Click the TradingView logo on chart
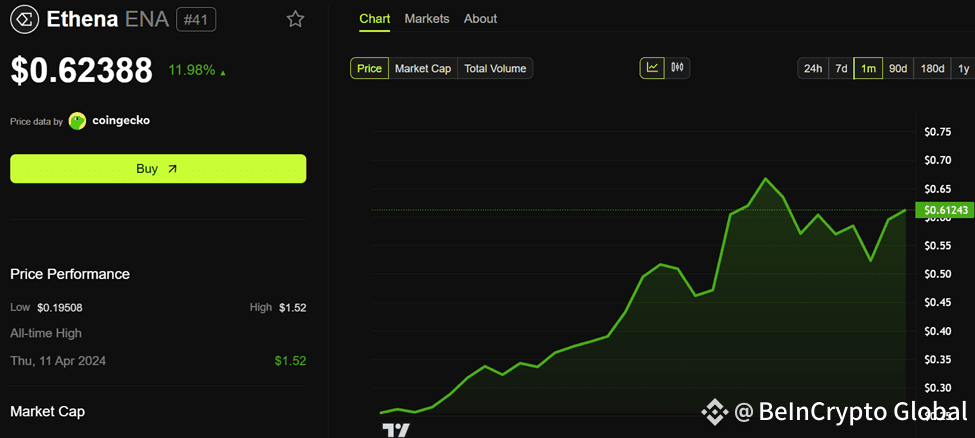Viewport: 975px width, 438px height. [x=395, y=430]
